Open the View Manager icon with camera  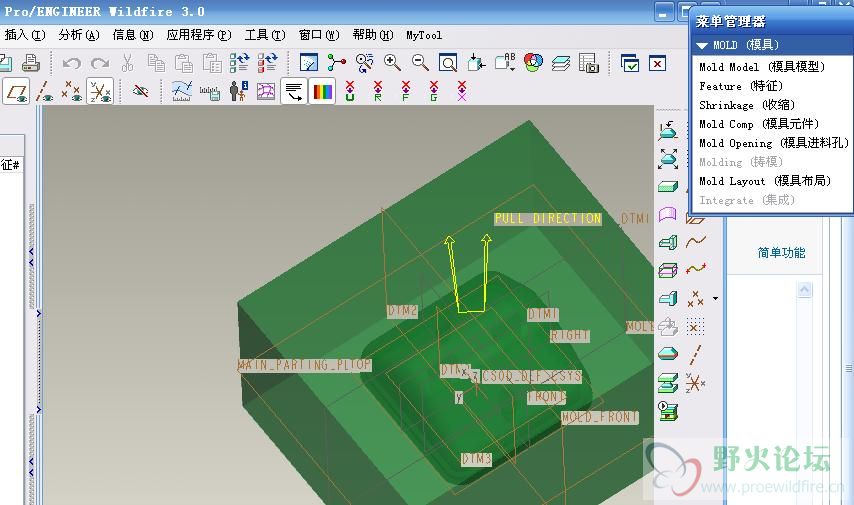(x=589, y=63)
